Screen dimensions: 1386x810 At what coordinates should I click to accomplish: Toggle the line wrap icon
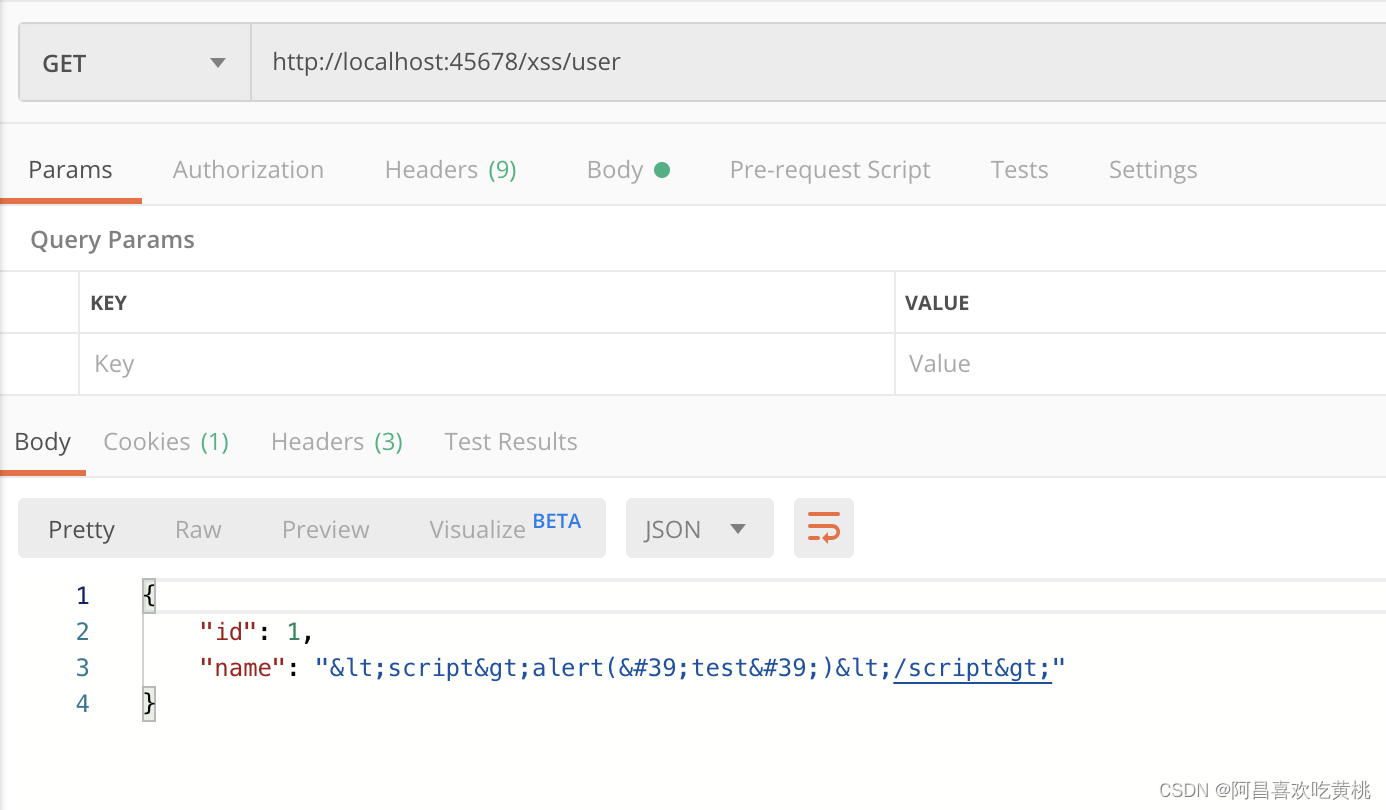pyautogui.click(x=824, y=528)
